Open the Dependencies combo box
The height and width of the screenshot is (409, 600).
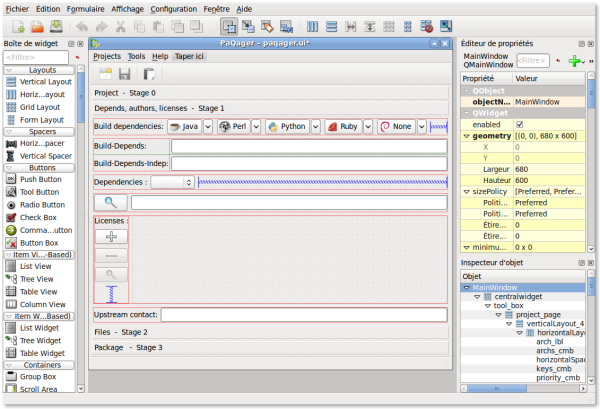(x=172, y=182)
